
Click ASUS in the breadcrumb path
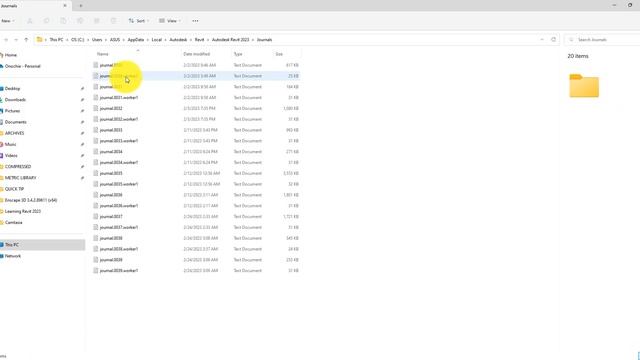(115, 40)
